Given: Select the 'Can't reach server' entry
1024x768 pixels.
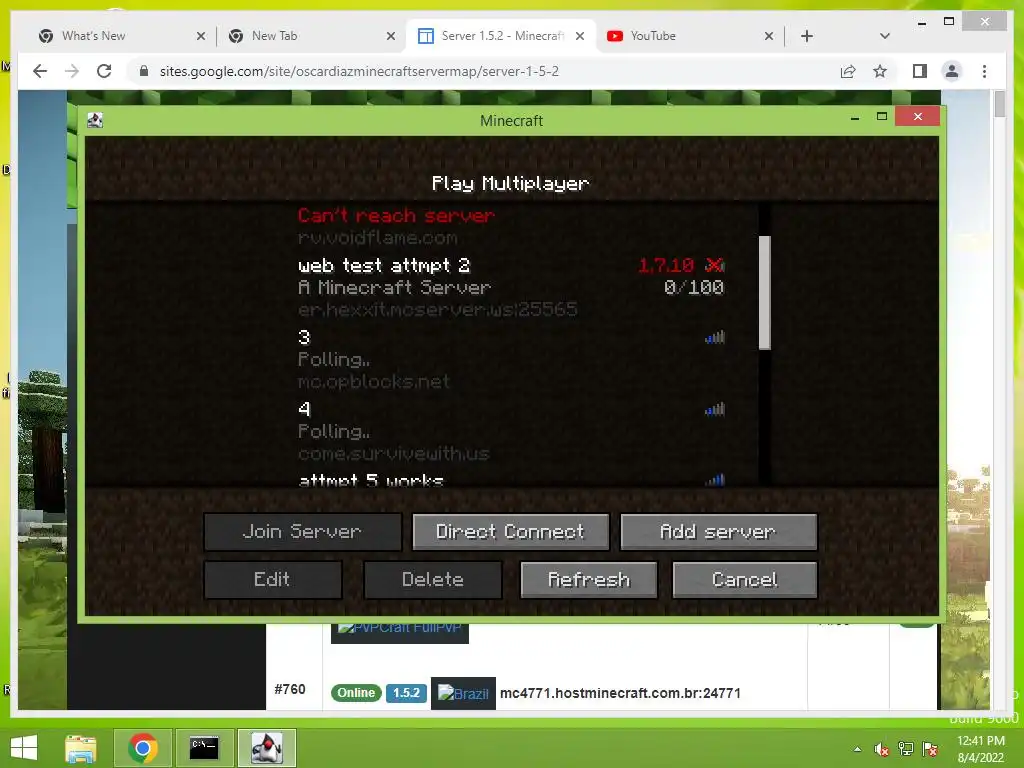Looking at the screenshot, I should pyautogui.click(x=511, y=226).
